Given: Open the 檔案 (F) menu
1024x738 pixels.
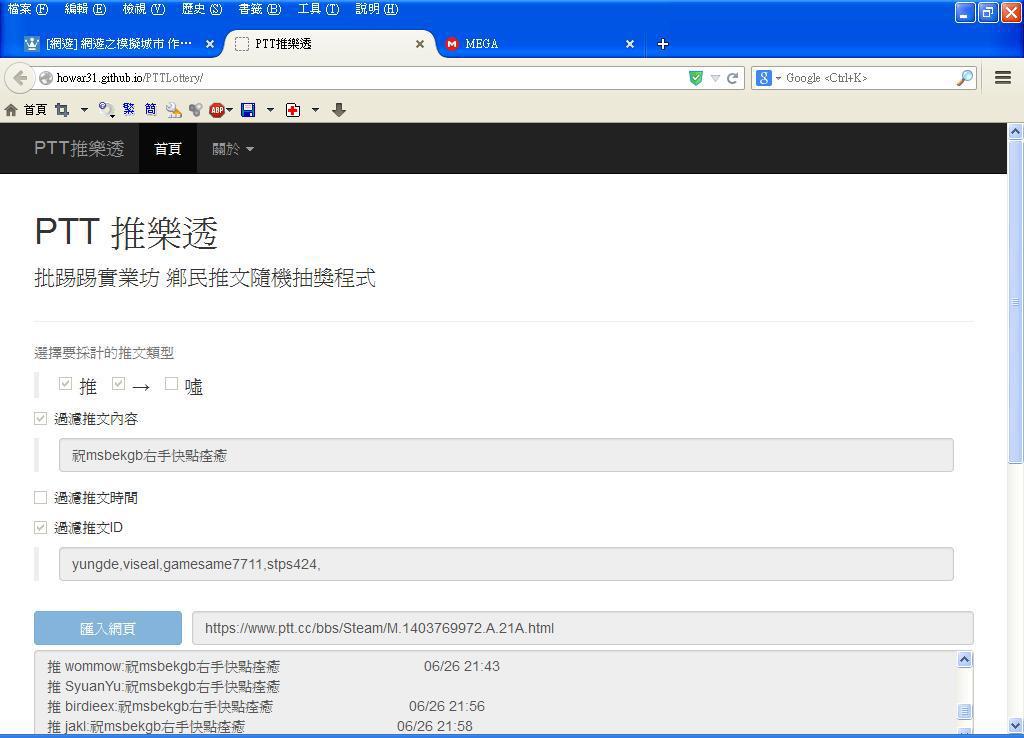Looking at the screenshot, I should click(x=27, y=9).
